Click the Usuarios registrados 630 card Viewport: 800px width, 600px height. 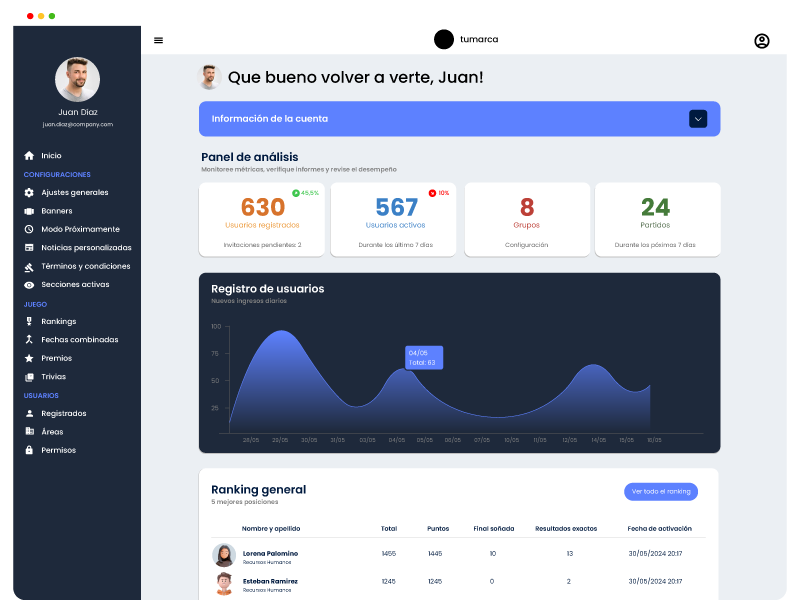tap(263, 219)
